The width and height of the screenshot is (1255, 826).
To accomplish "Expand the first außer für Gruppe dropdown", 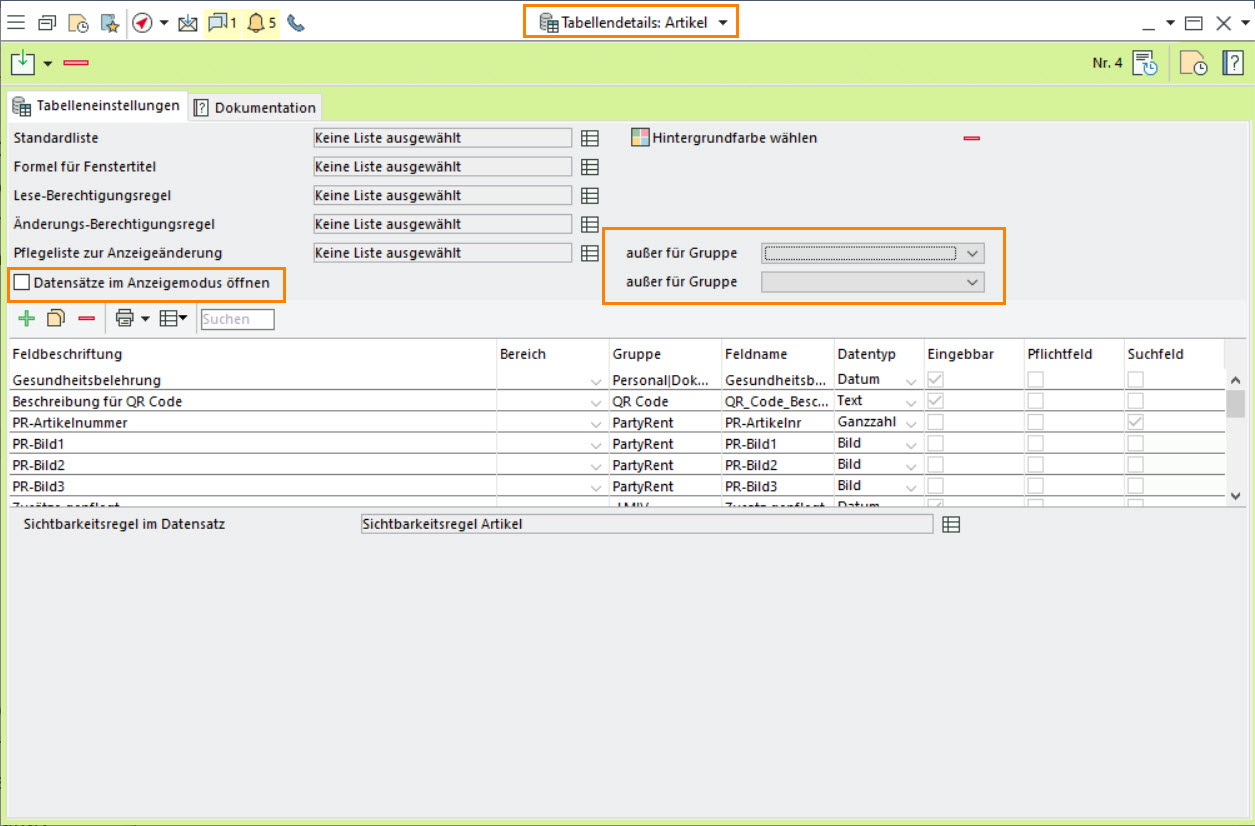I will click(973, 253).
